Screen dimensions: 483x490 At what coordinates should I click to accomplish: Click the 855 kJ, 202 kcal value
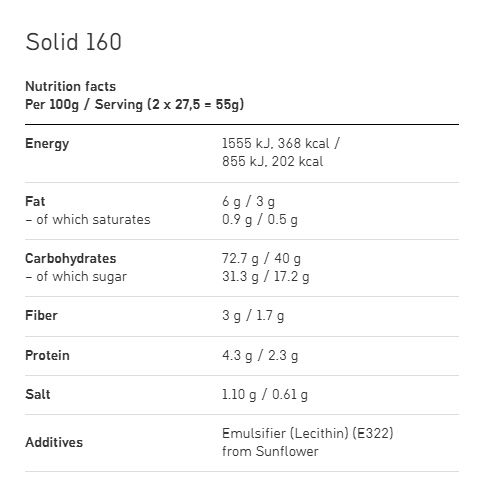(x=272, y=162)
